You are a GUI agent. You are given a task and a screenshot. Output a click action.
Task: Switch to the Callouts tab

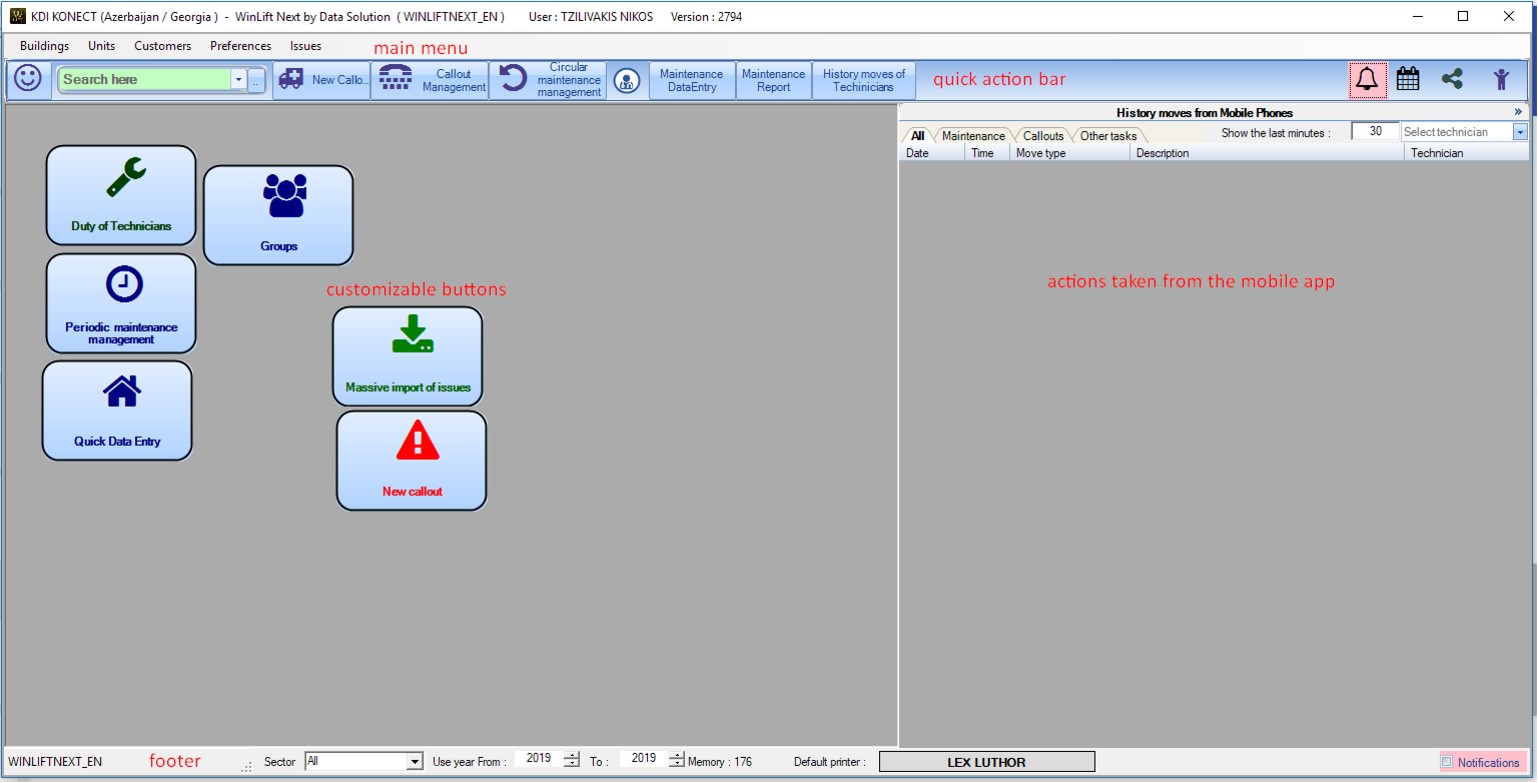[1043, 136]
